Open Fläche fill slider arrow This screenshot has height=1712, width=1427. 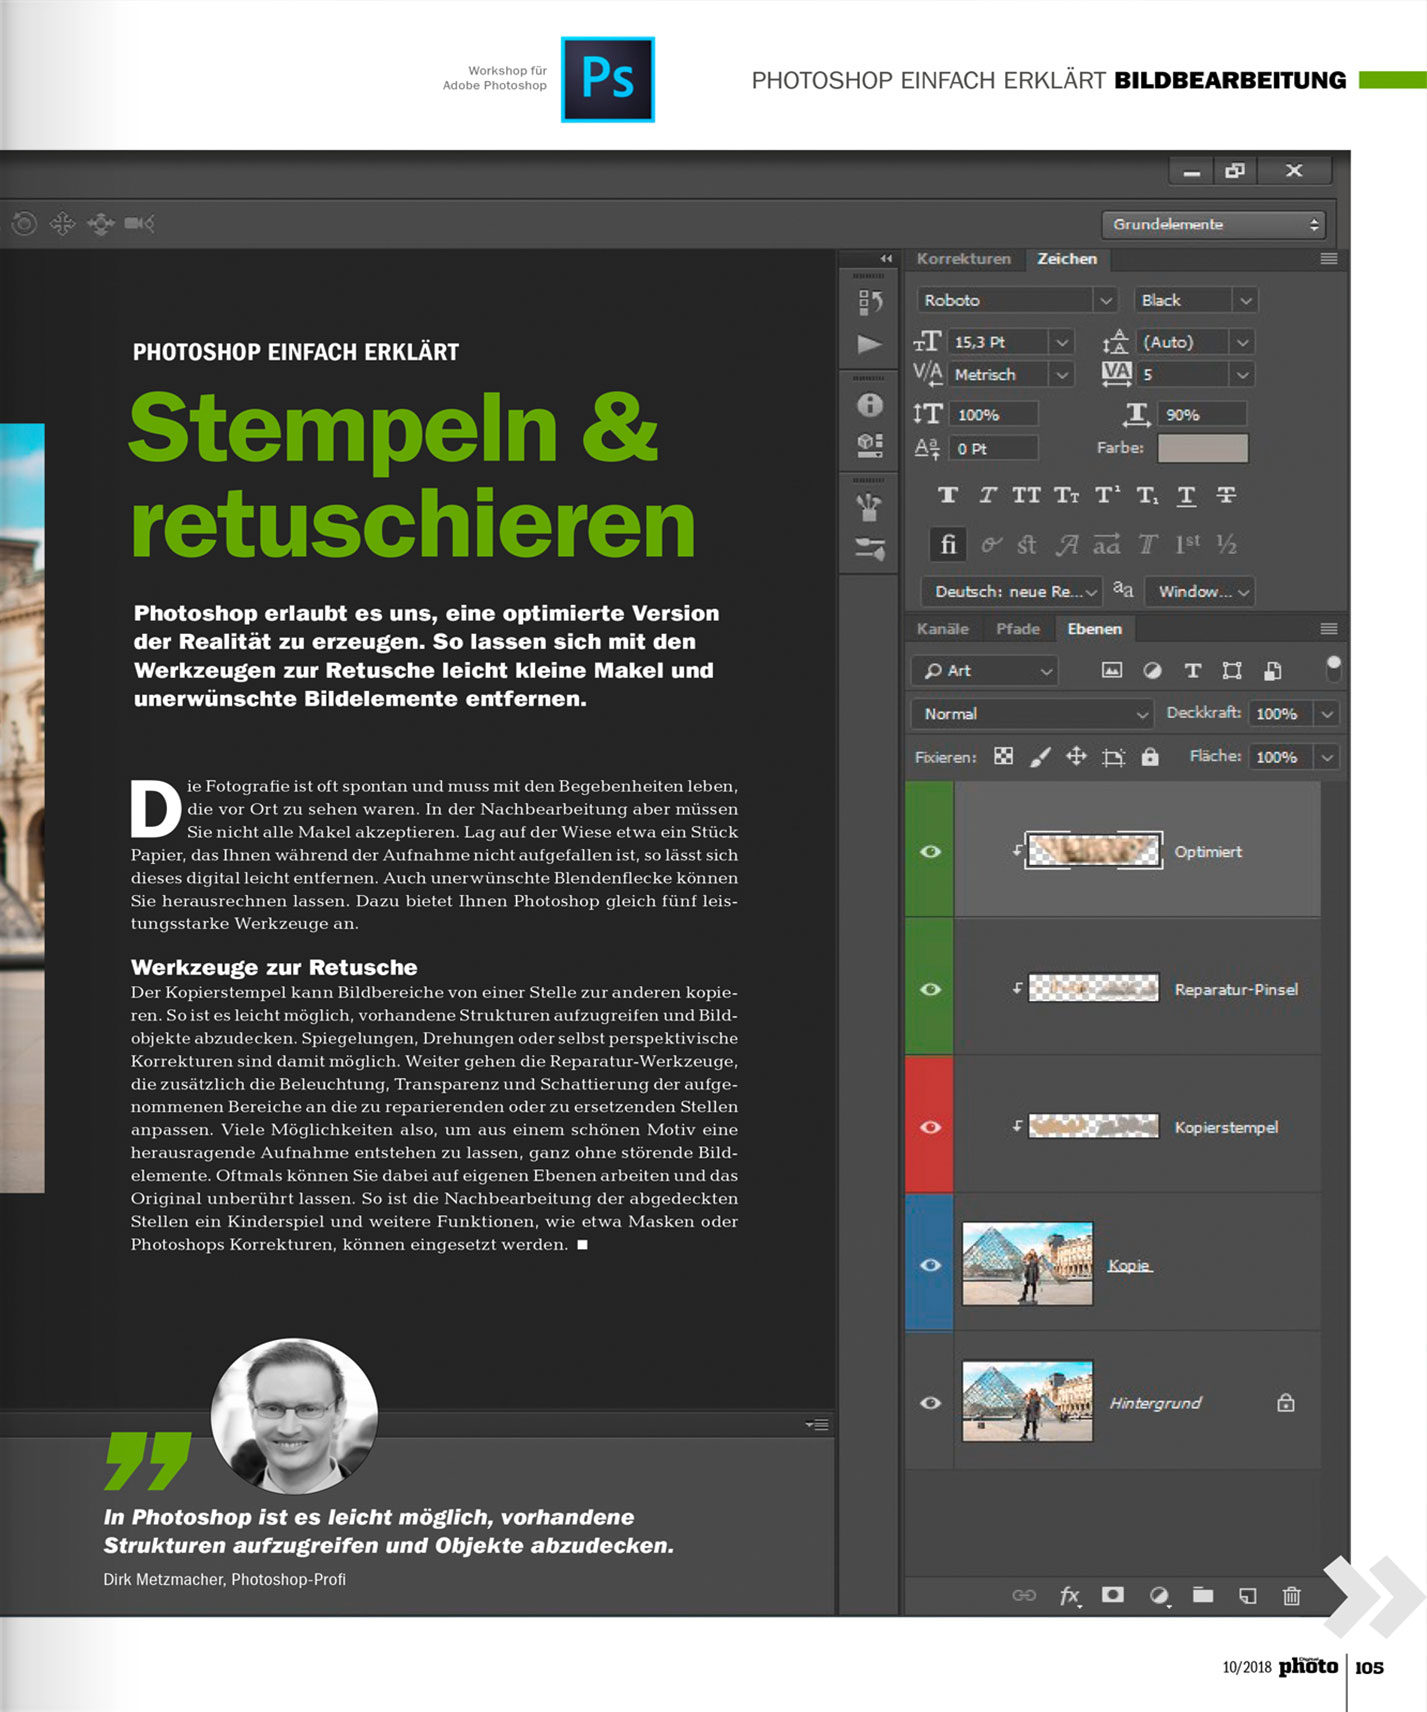(1327, 757)
